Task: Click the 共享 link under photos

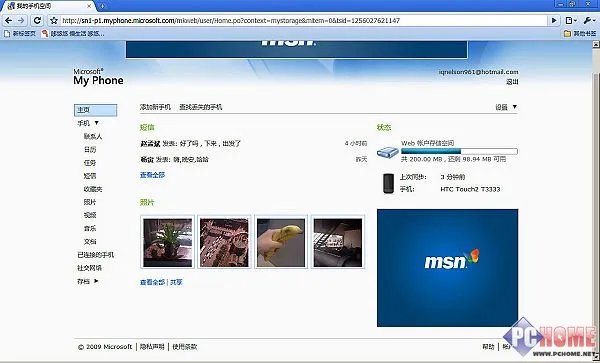Action: pos(176,282)
